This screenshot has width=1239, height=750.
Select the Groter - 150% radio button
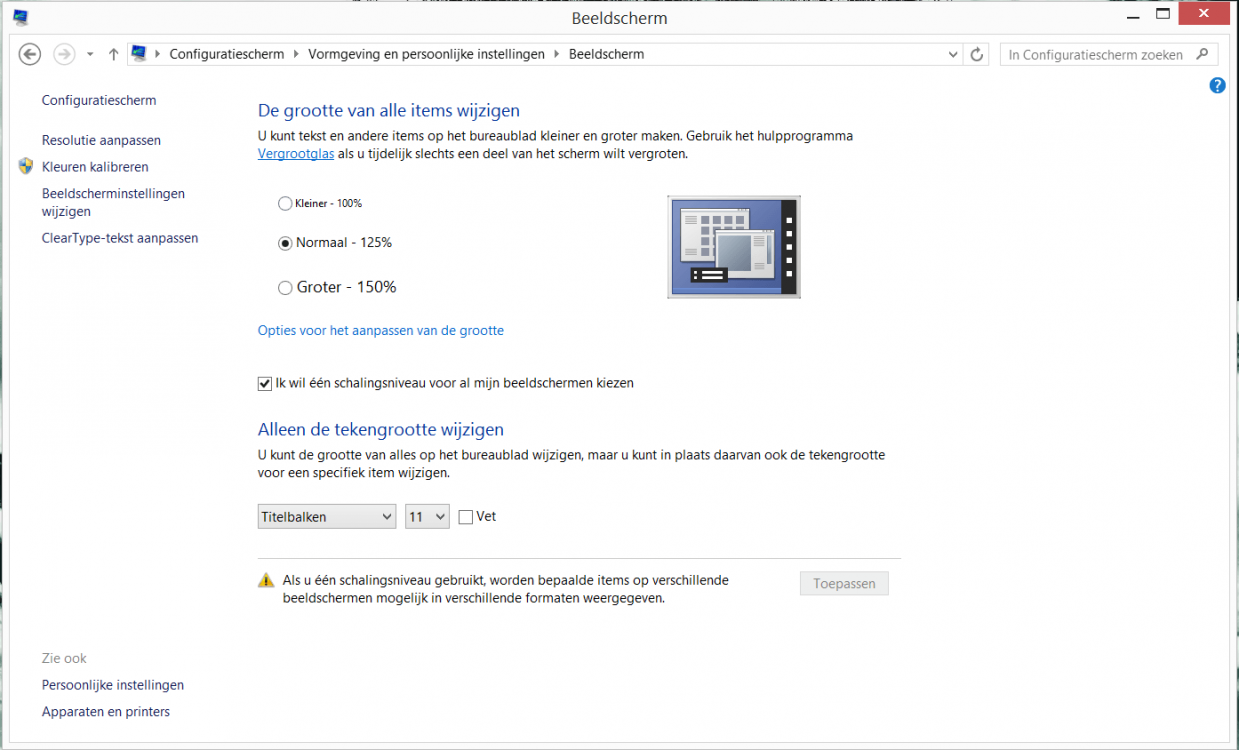coord(285,288)
